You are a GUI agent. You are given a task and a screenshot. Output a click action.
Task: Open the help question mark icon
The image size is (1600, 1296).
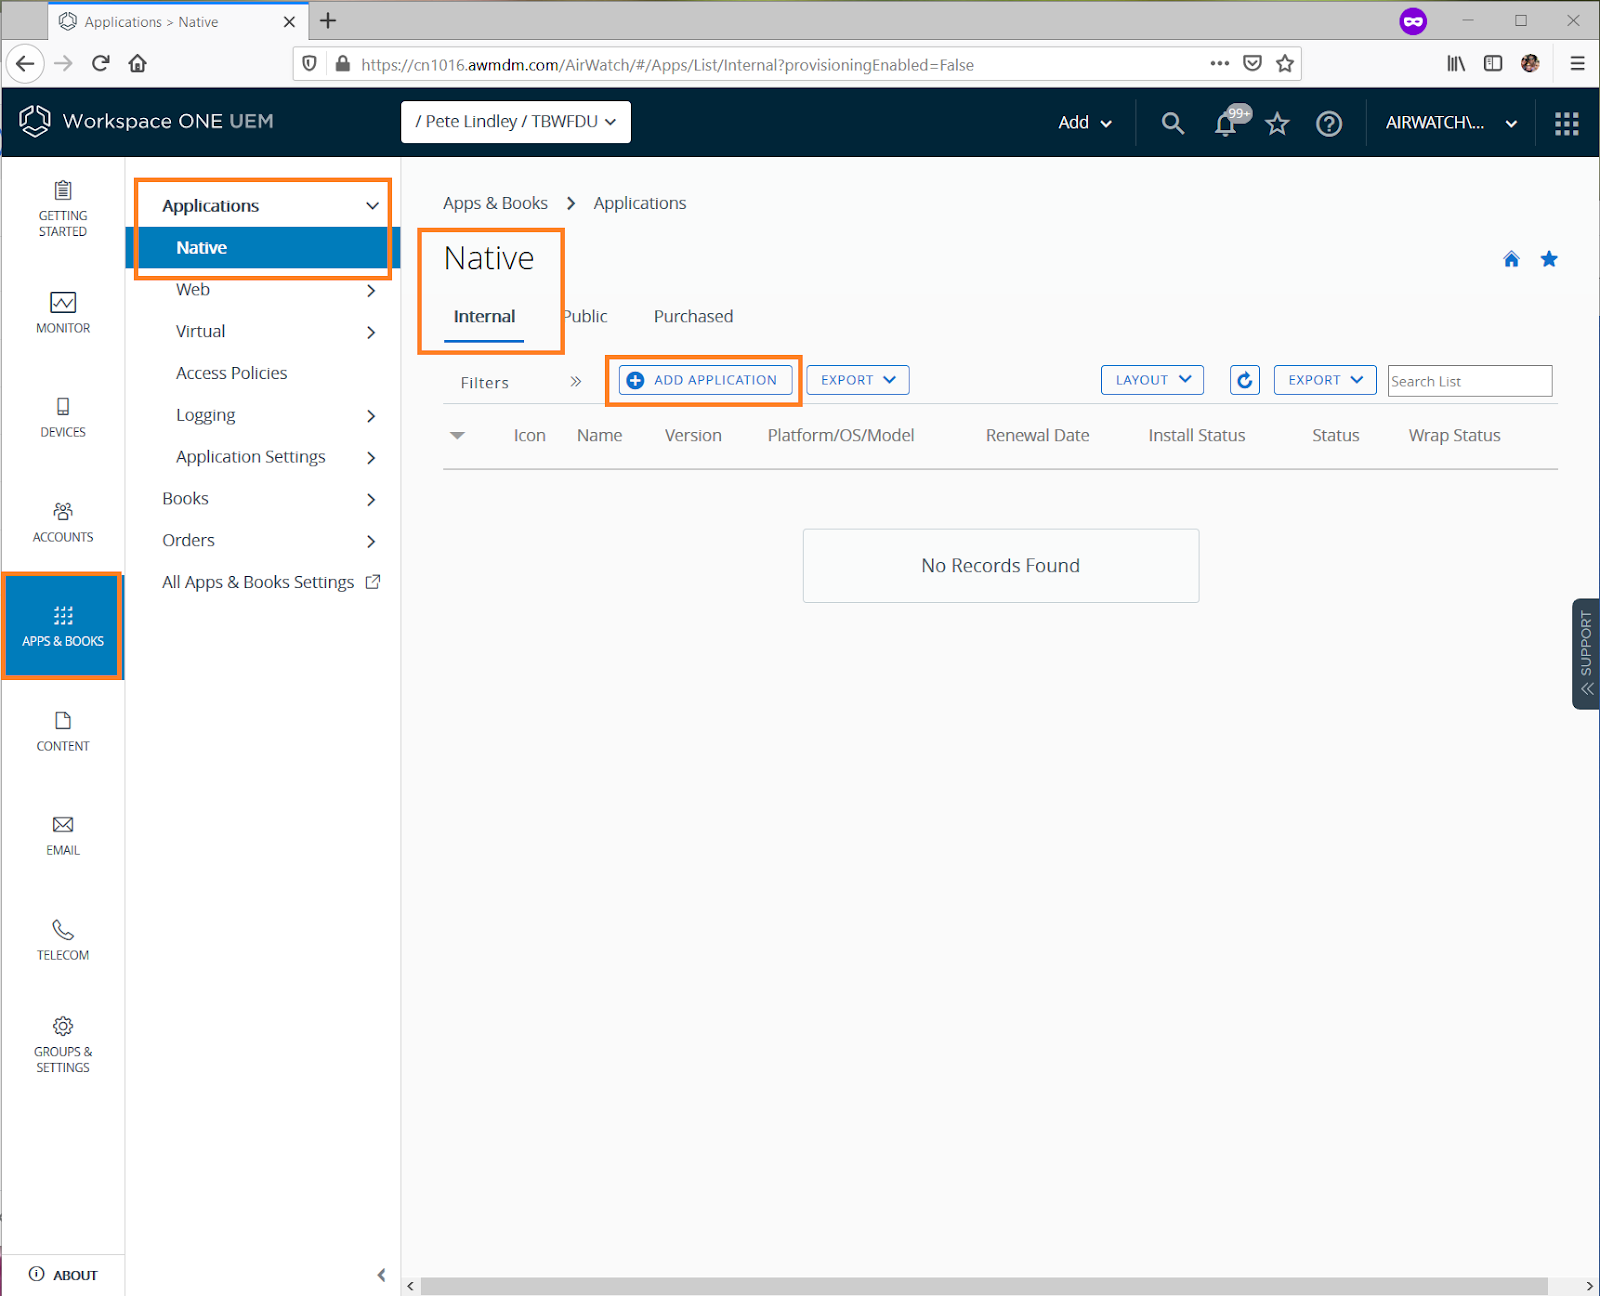coord(1329,123)
